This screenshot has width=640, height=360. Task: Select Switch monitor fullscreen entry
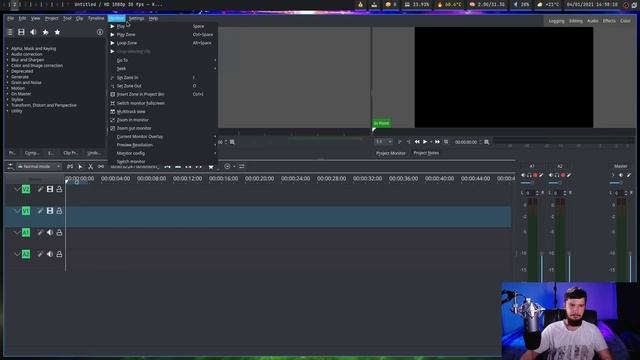coord(163,103)
